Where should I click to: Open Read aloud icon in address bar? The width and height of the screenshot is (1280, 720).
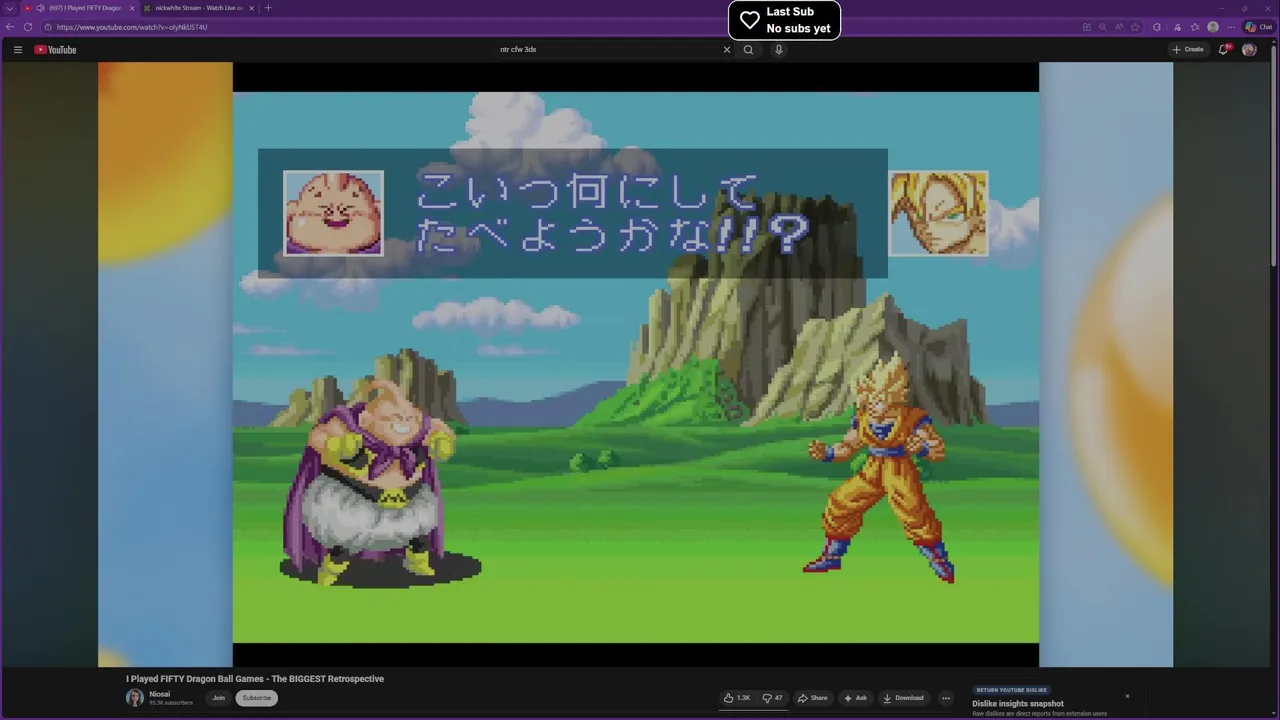[1119, 27]
